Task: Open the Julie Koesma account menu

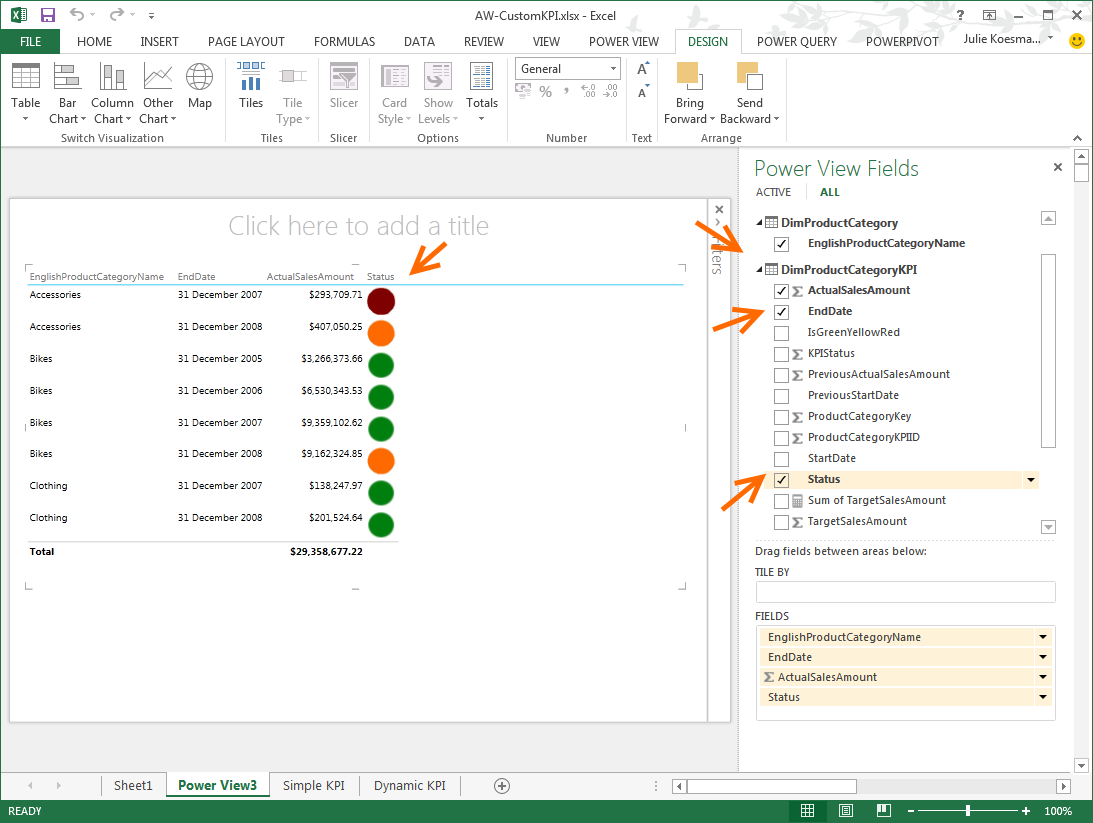Action: (1008, 39)
